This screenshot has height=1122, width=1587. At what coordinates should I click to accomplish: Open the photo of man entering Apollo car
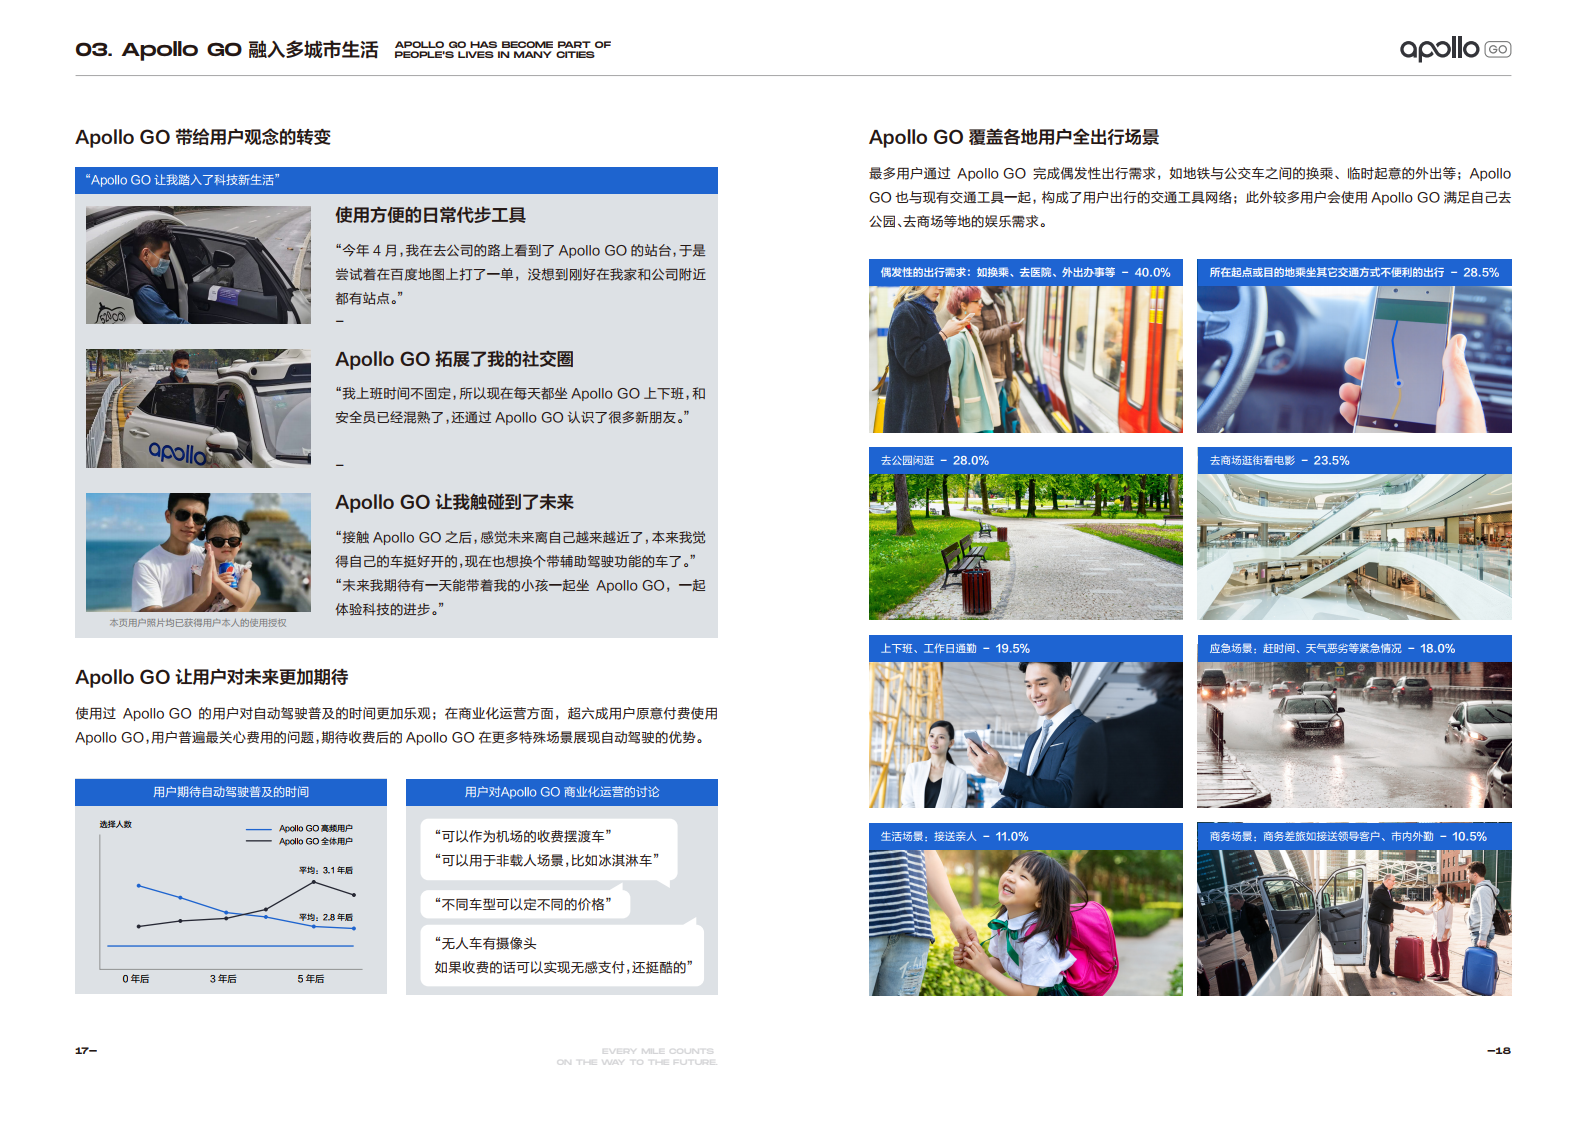198,265
